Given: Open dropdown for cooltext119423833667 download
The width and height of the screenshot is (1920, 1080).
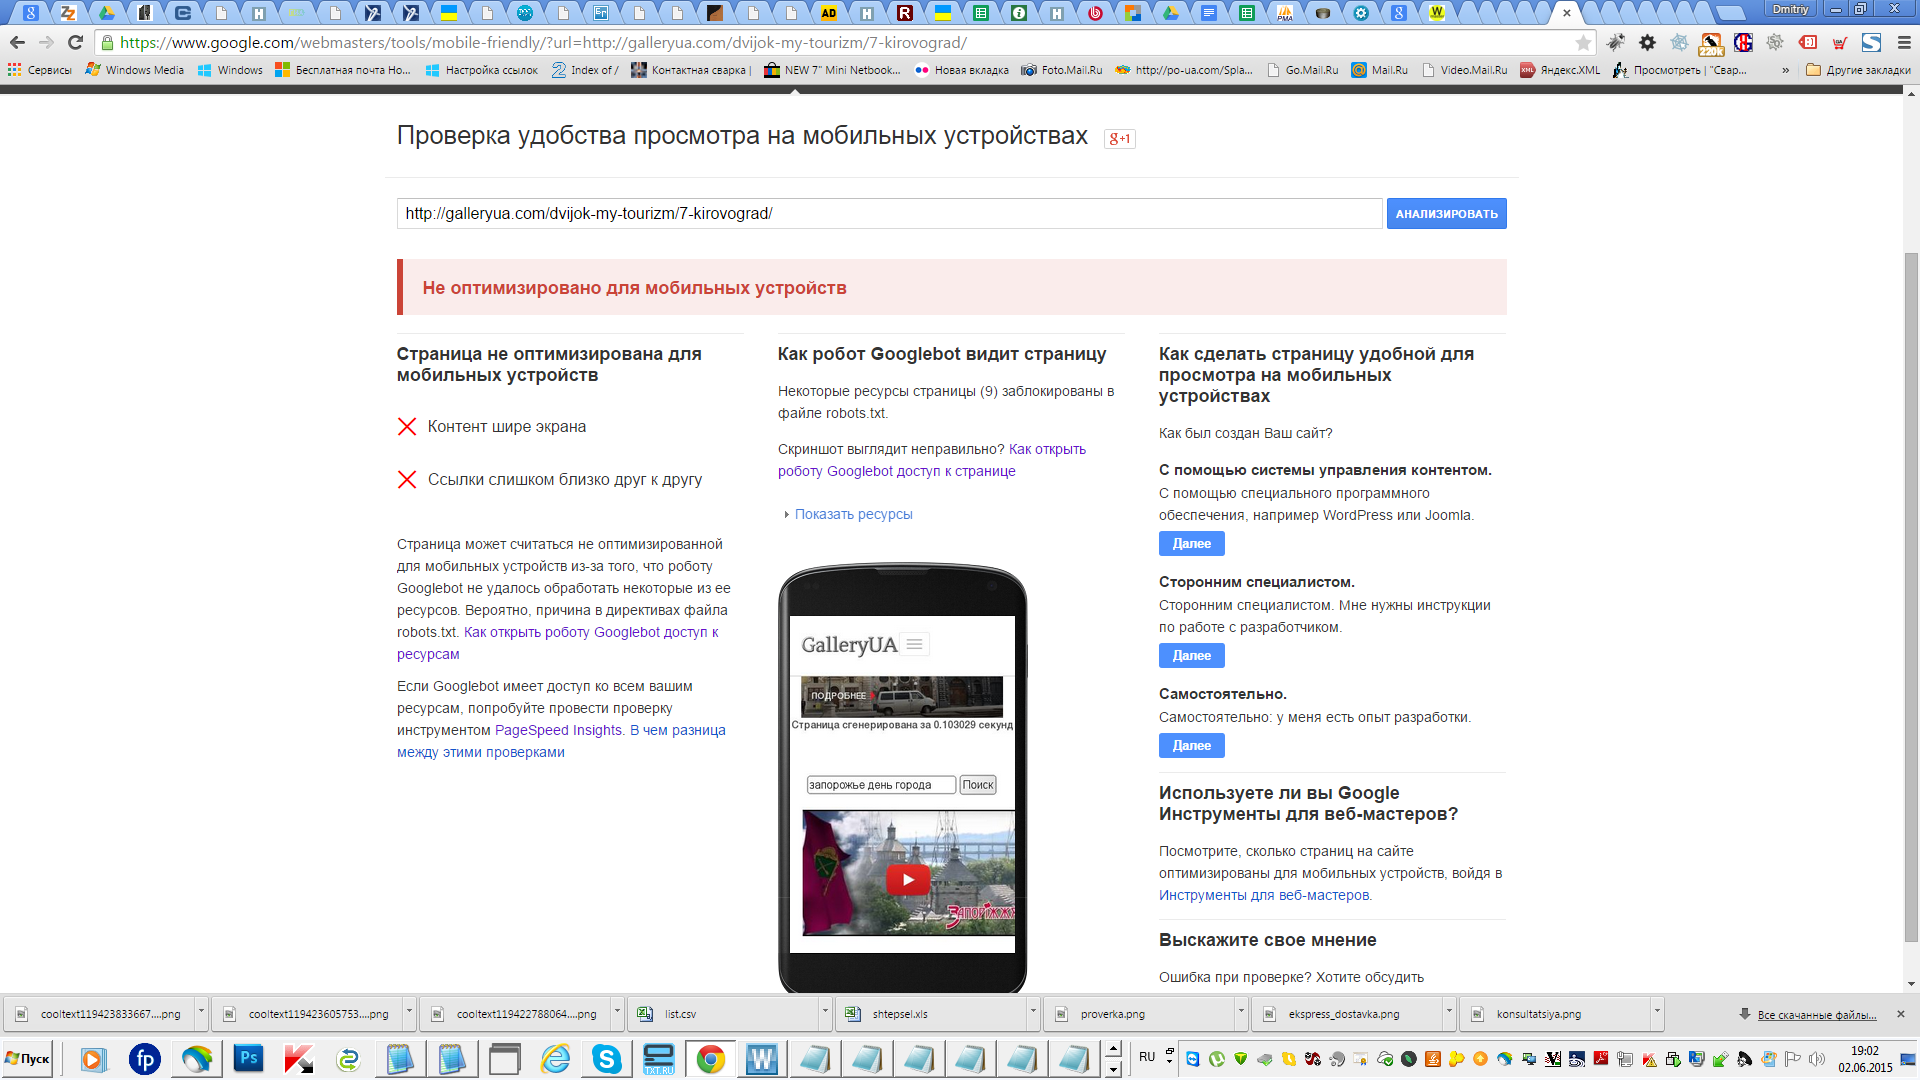Looking at the screenshot, I should [201, 1013].
